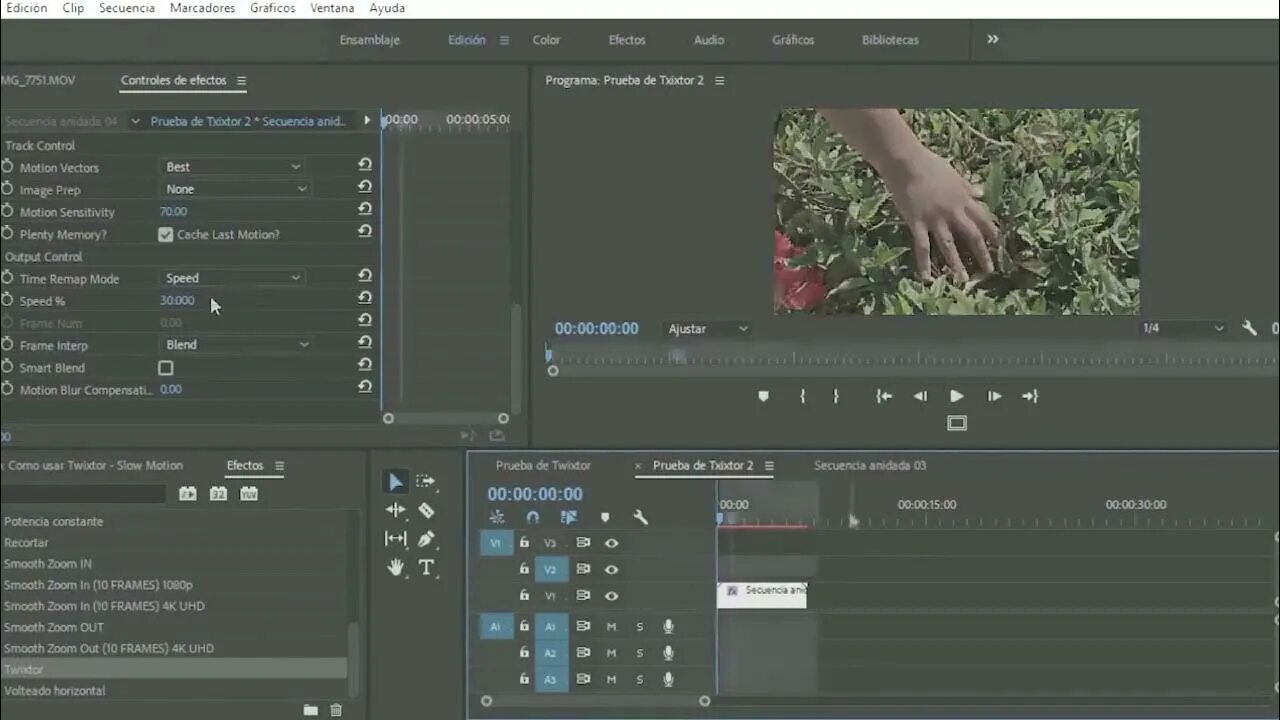1280x720 pixels.
Task: Click the Mark In button
Action: point(802,396)
